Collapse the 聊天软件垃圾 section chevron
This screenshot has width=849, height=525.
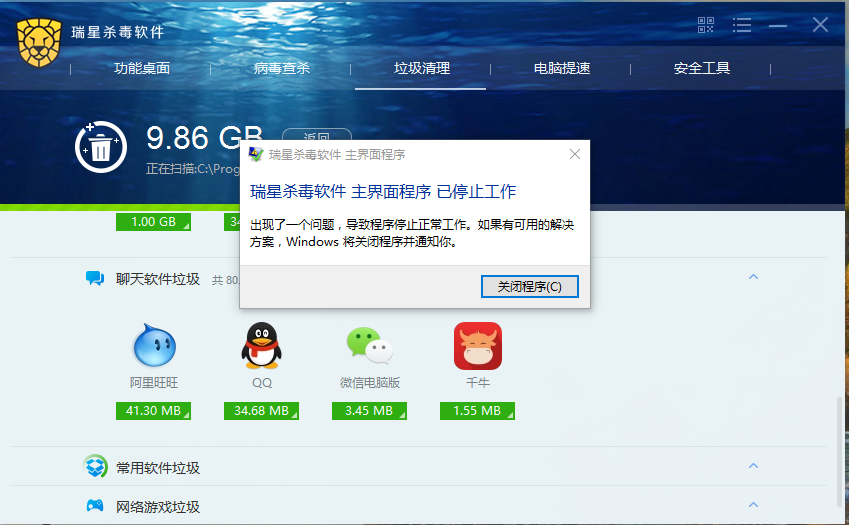click(x=753, y=277)
